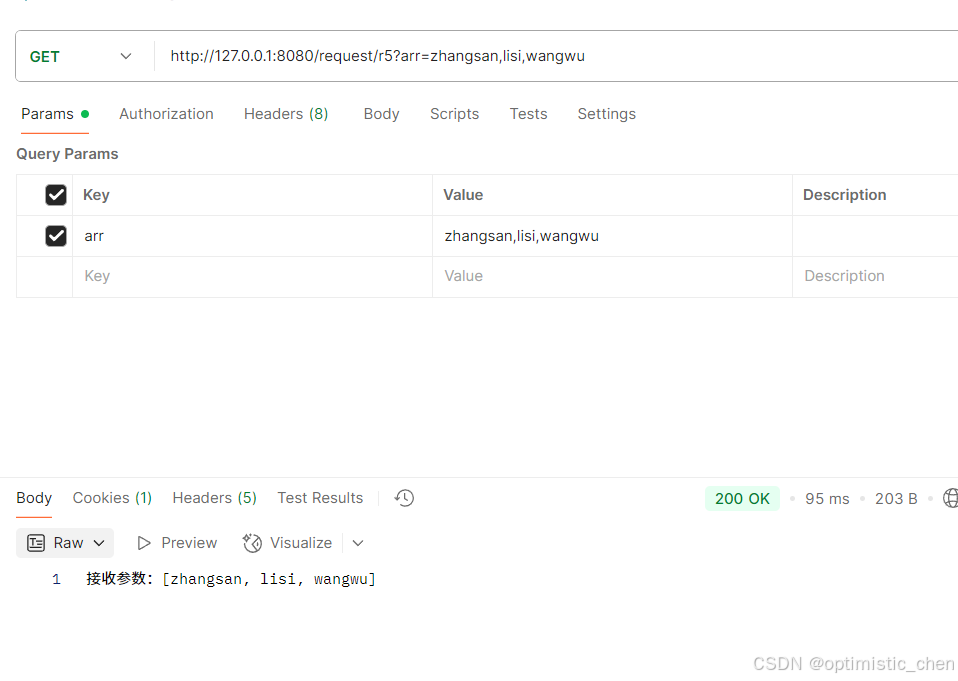Click the Description column header
This screenshot has width=958, height=681.
[844, 195]
